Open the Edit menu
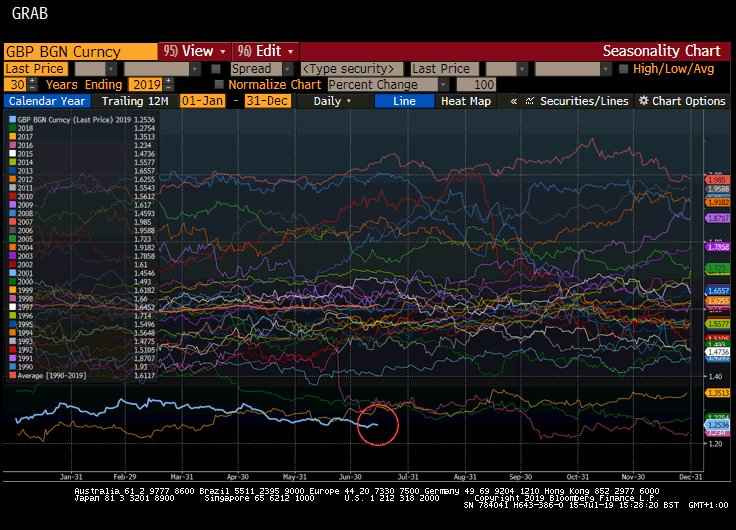Screen dimensions: 736x530 (x=265, y=51)
